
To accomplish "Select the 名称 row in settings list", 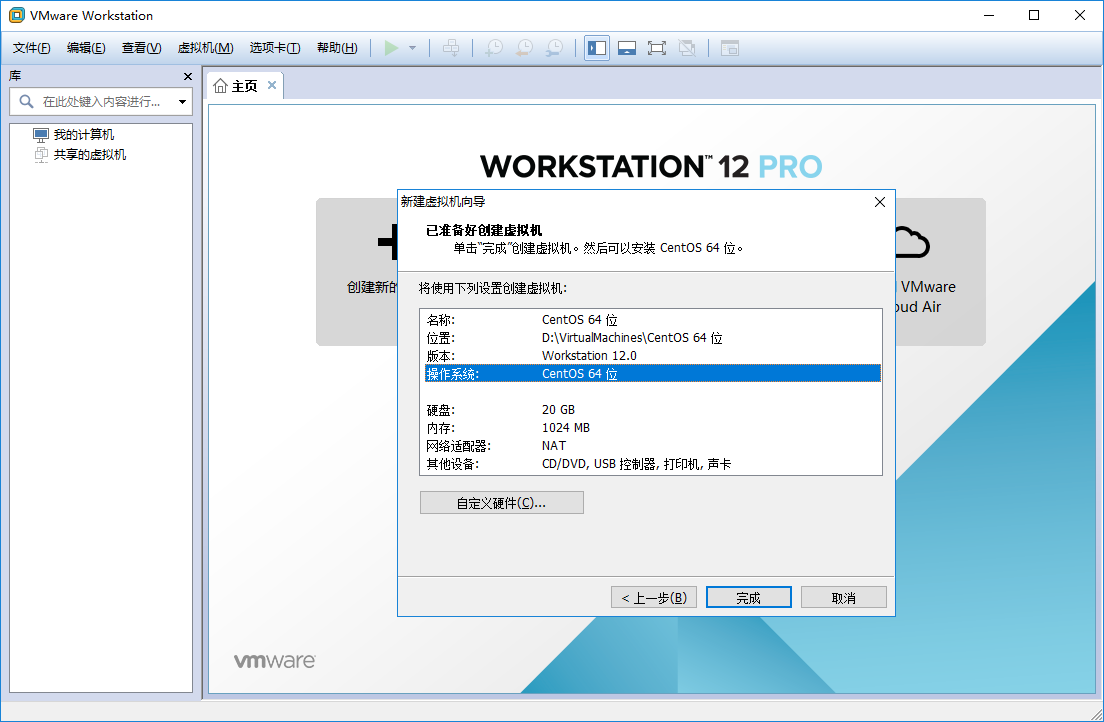I will pos(653,320).
